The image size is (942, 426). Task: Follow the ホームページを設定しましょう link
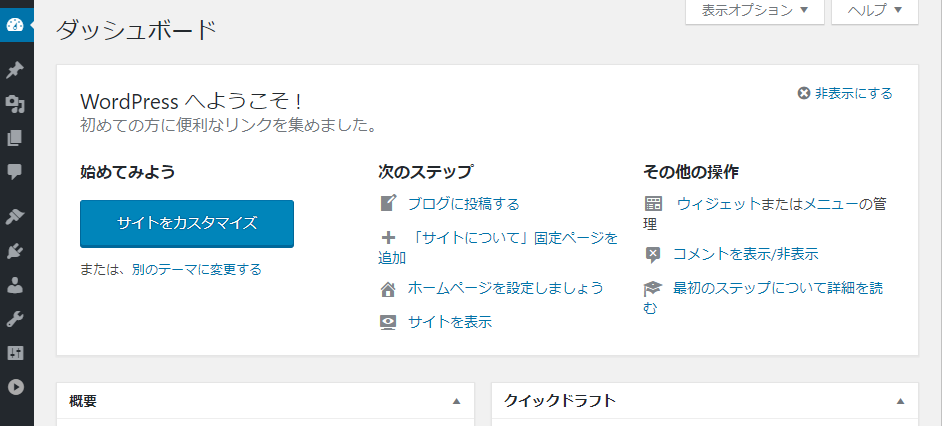tap(505, 288)
